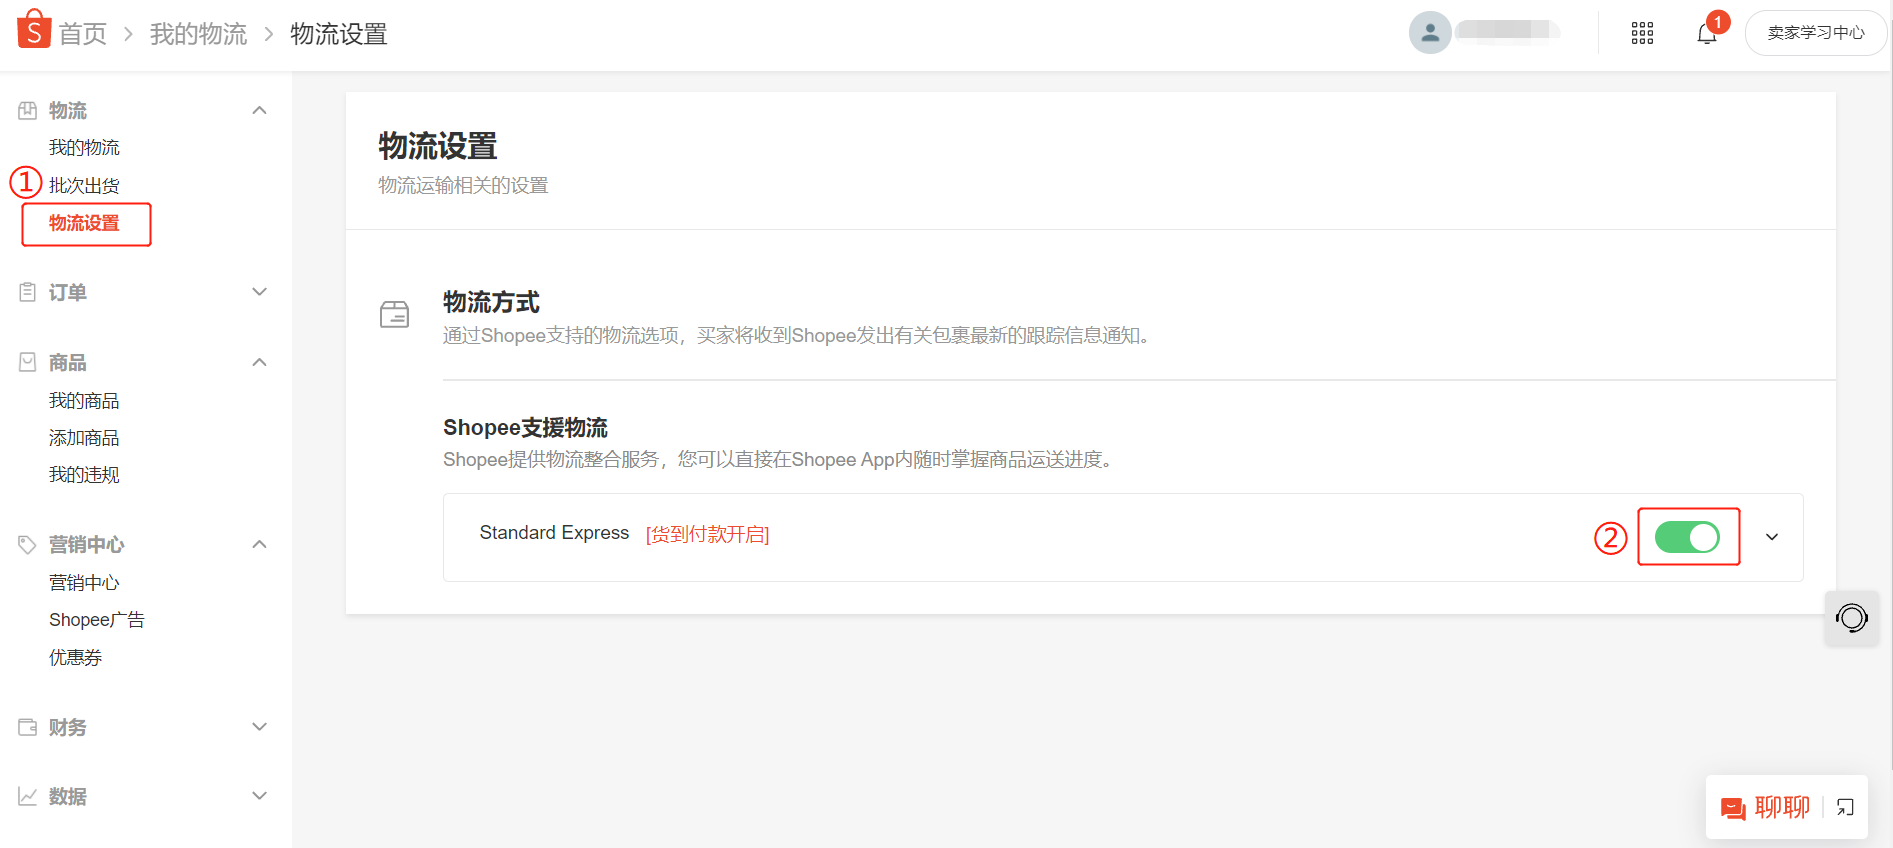Open Shopee广告 in sidebar
1893x848 pixels.
[97, 620]
